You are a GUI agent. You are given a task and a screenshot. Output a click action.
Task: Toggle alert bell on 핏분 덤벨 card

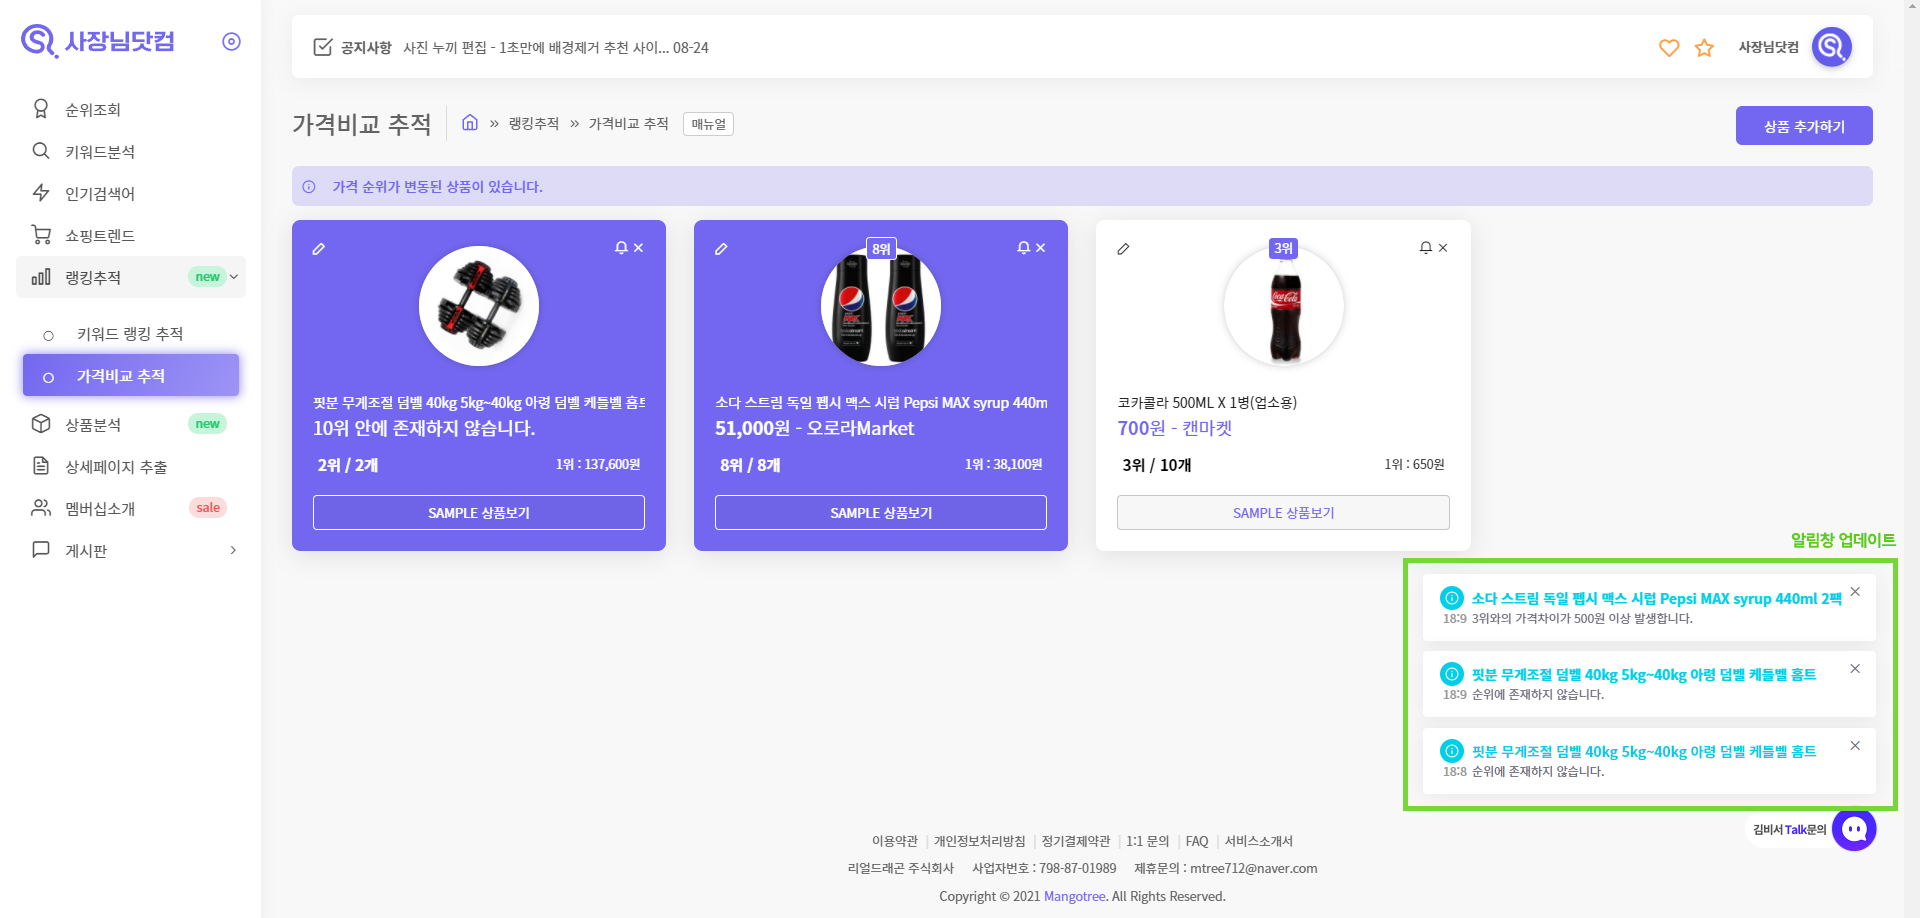click(621, 247)
